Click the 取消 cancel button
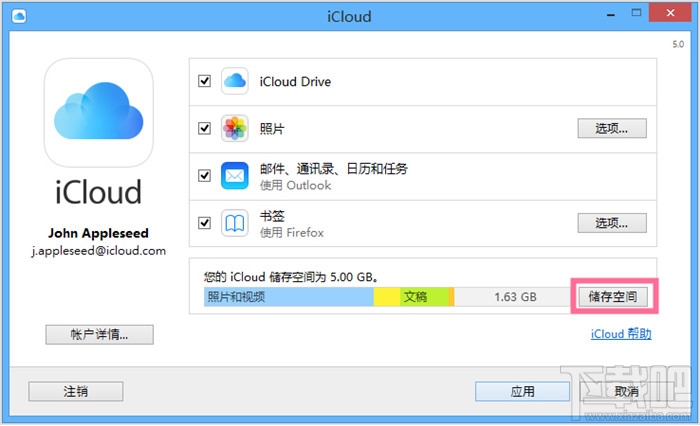 626,392
